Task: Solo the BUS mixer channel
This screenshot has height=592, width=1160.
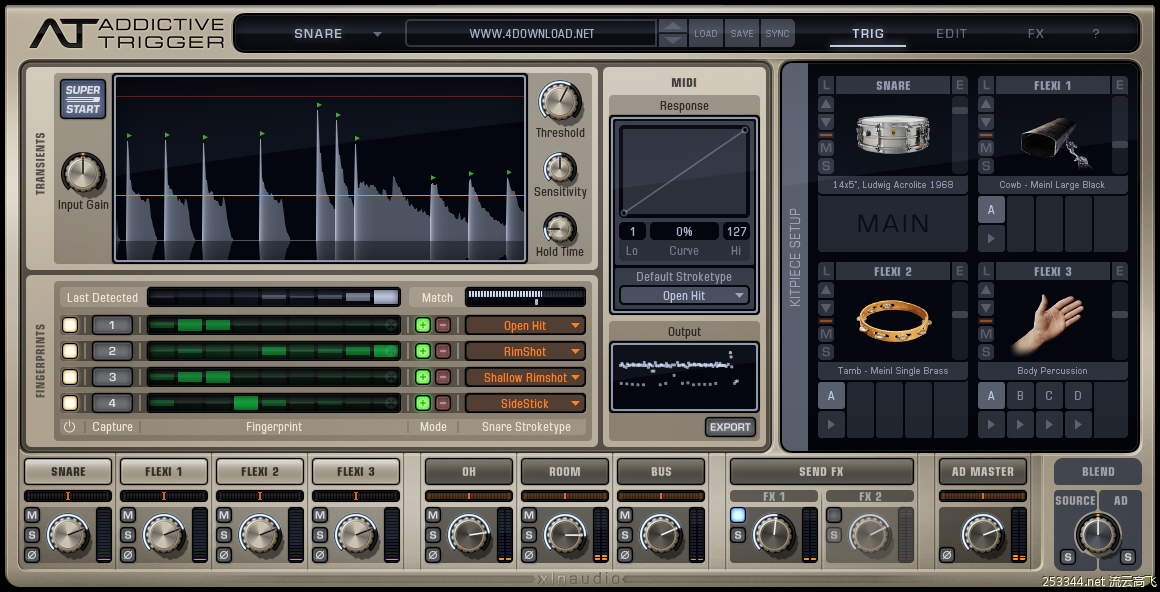Action: (625, 534)
